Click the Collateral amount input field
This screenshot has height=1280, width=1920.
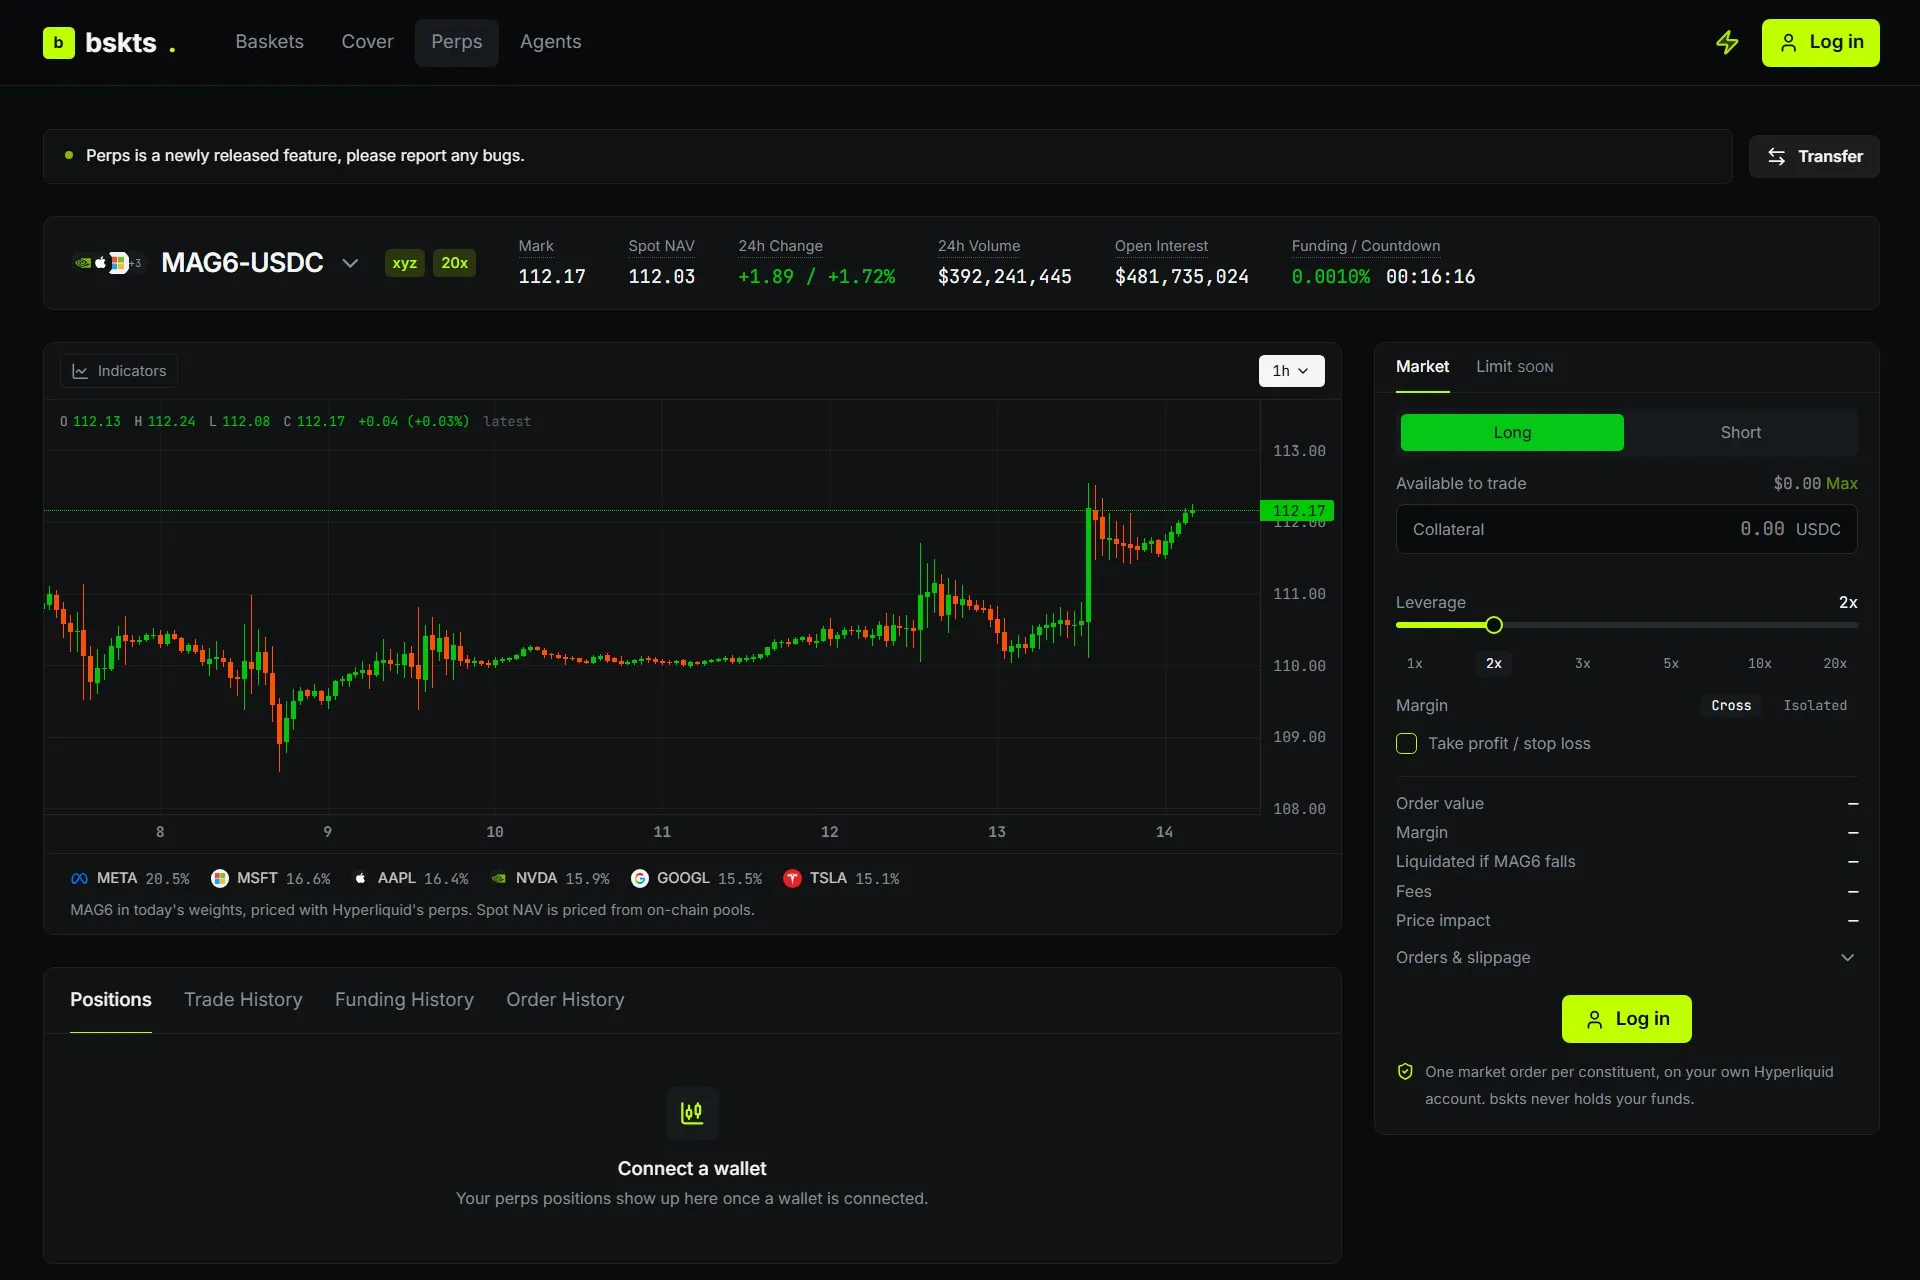pyautogui.click(x=1626, y=529)
